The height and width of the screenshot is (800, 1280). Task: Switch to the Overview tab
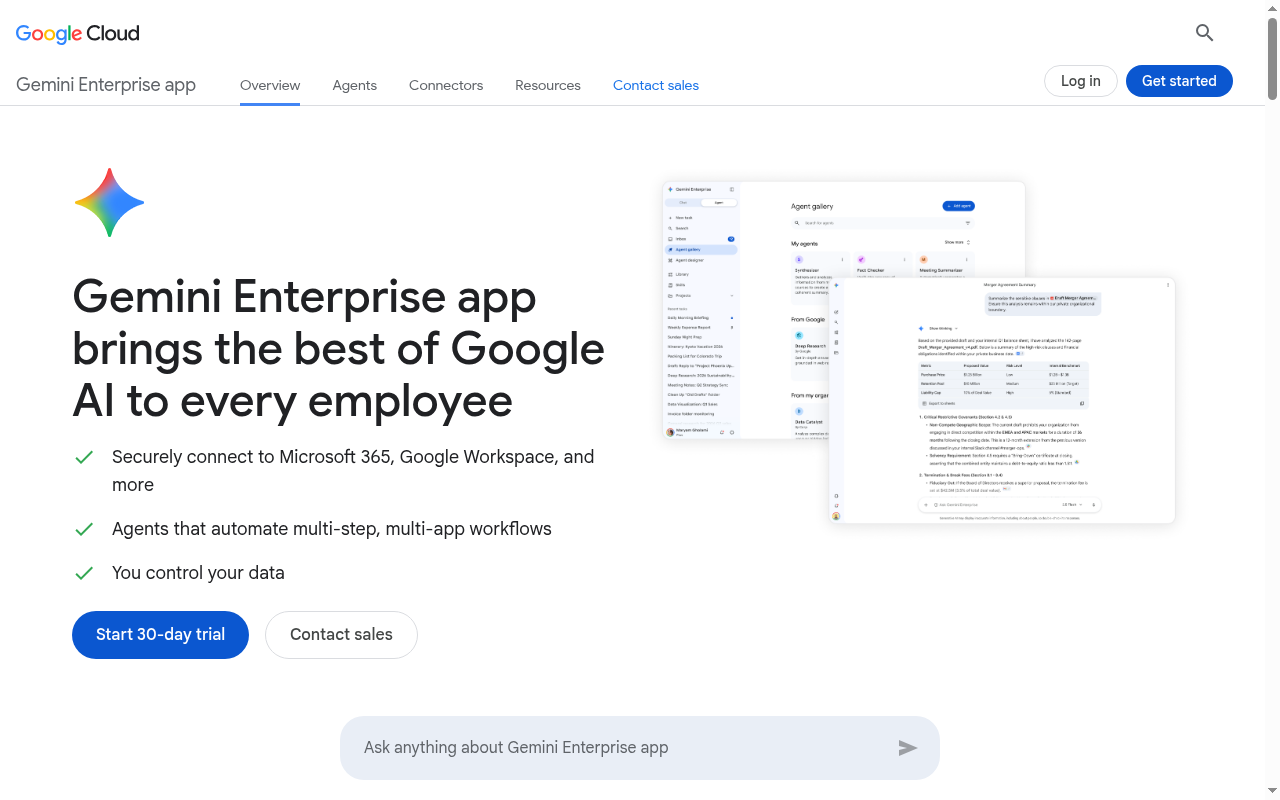(270, 85)
